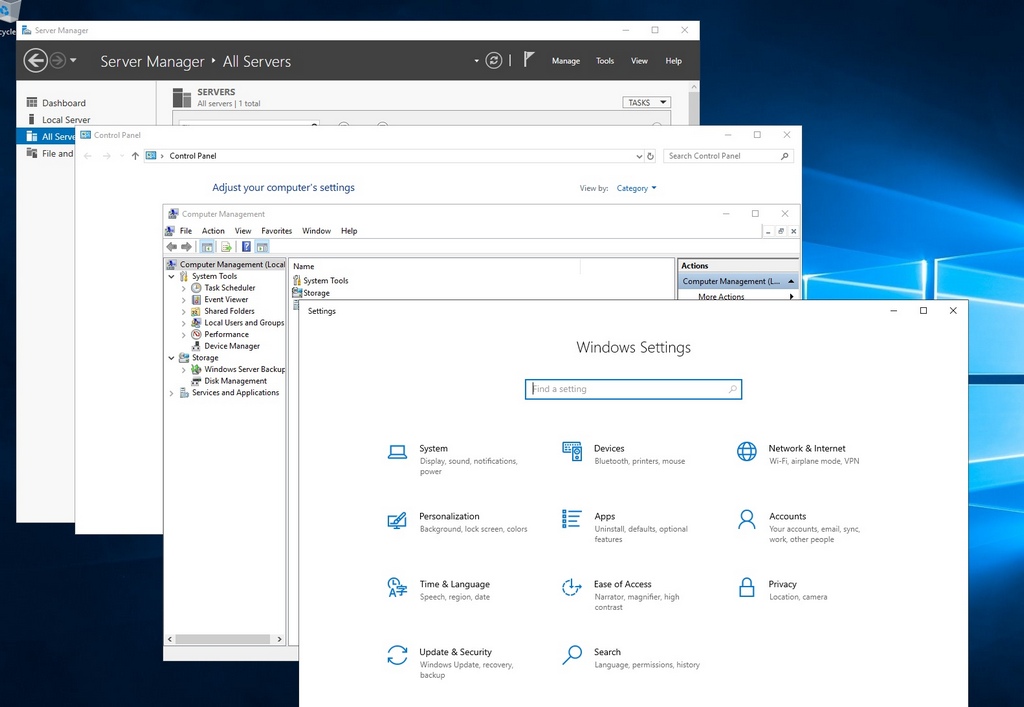Select Disk Management tree item
The width and height of the screenshot is (1024, 707).
(x=234, y=381)
